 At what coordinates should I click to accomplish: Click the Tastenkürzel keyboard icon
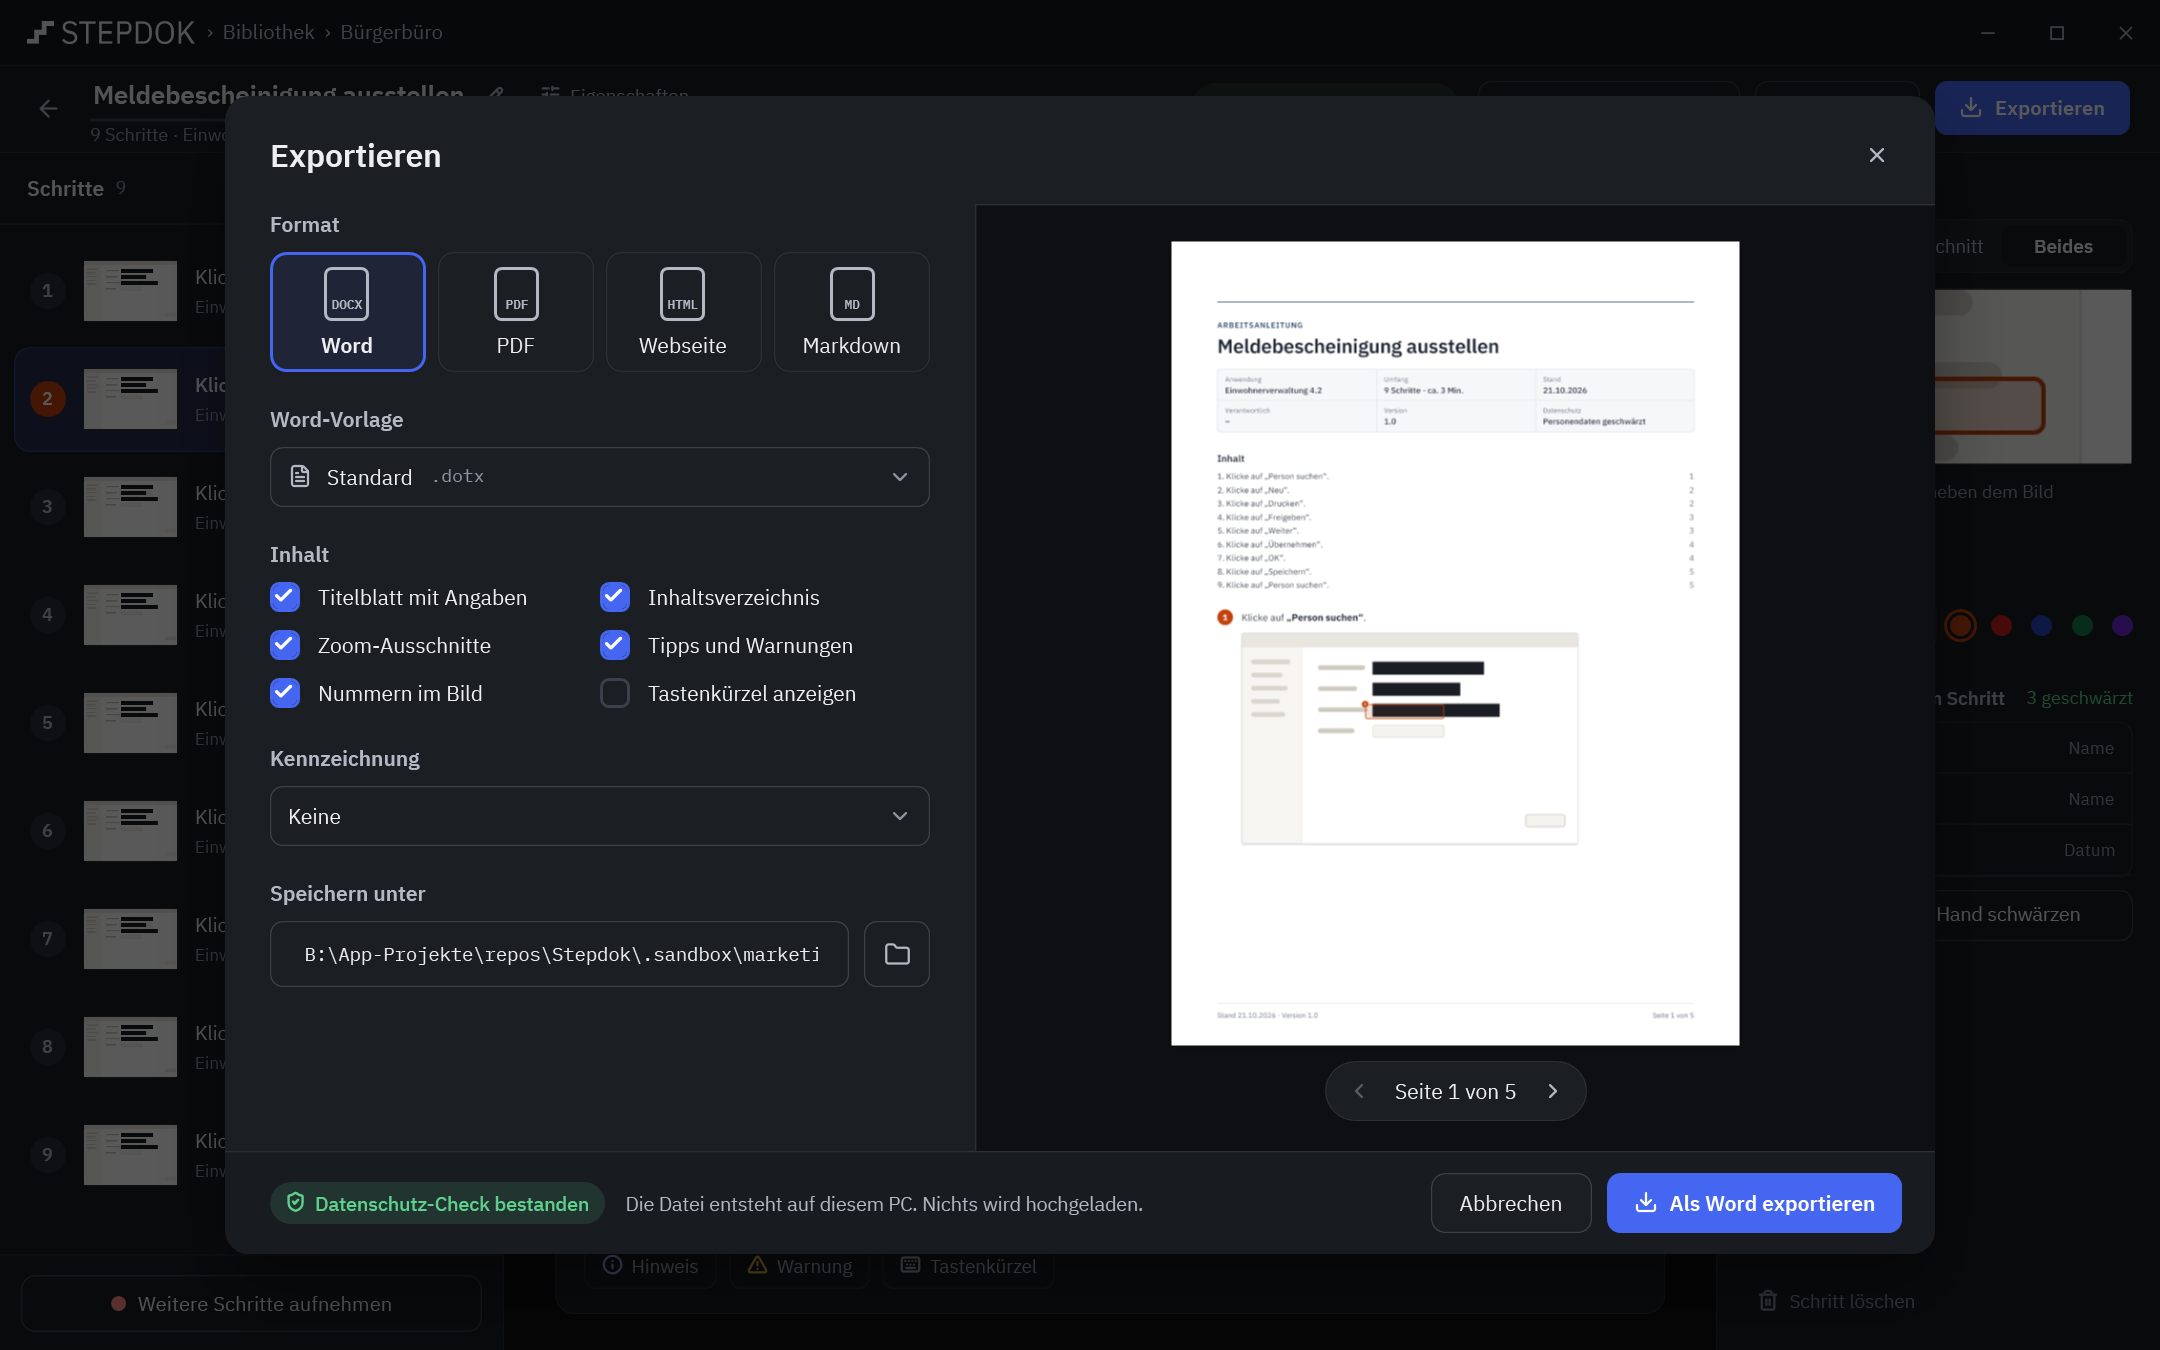click(x=910, y=1265)
